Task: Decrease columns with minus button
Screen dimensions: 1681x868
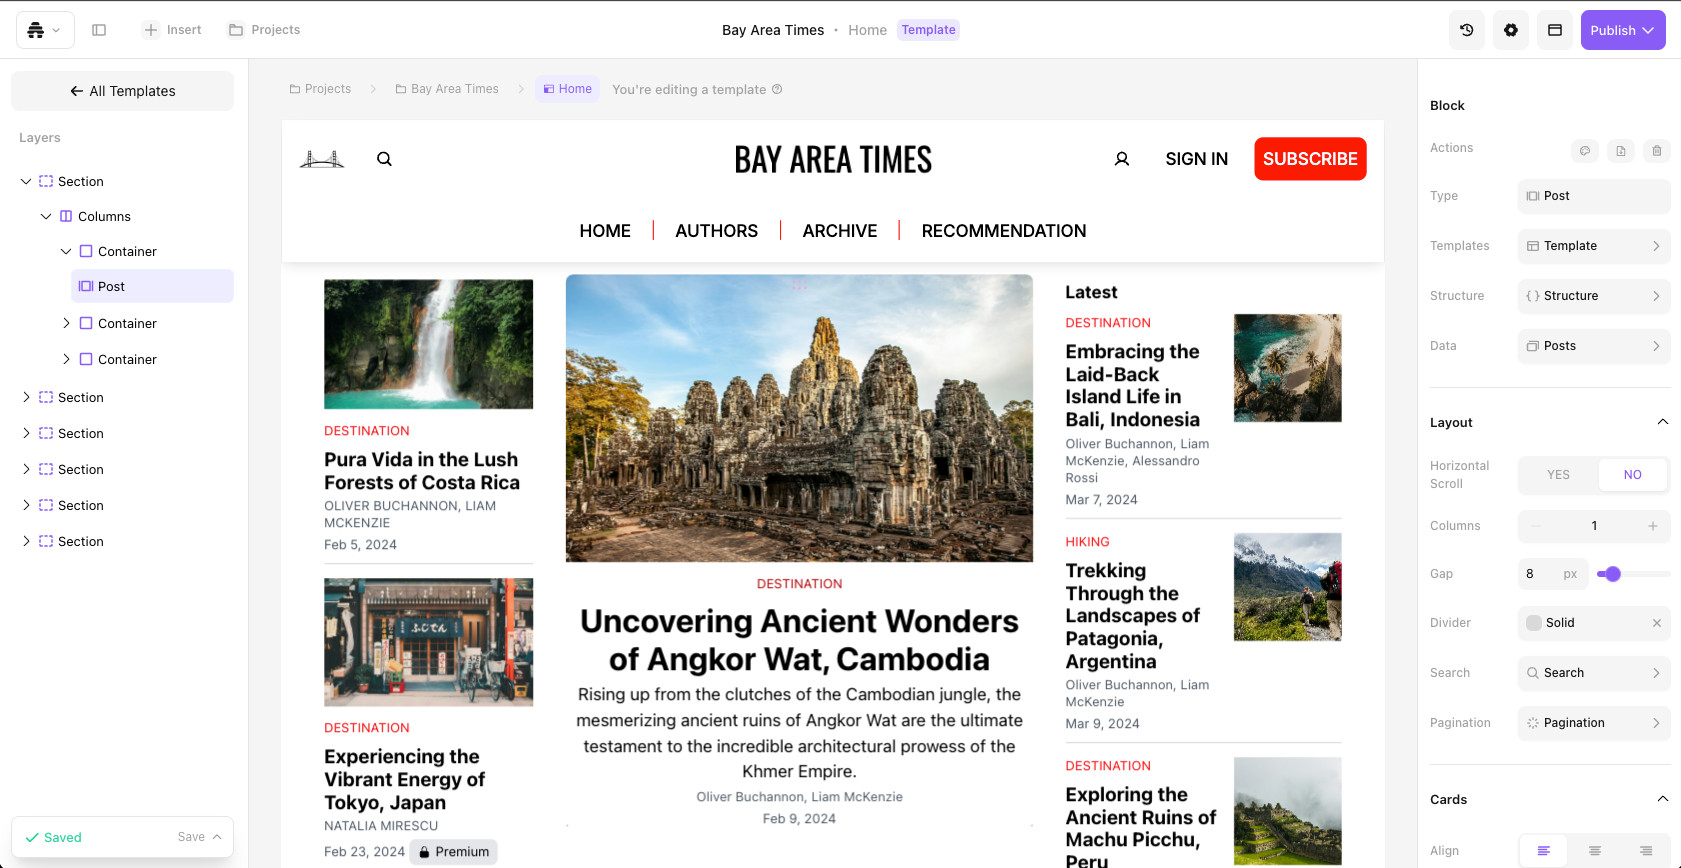Action: (x=1536, y=526)
